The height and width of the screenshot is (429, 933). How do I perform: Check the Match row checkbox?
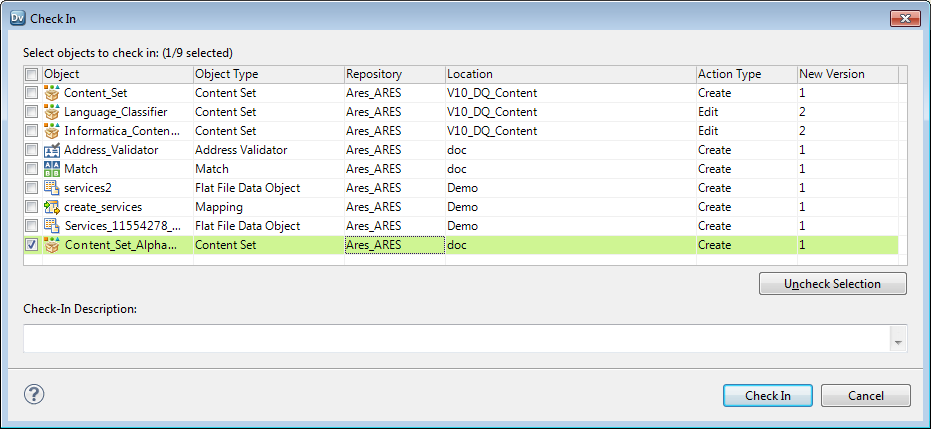coord(32,169)
